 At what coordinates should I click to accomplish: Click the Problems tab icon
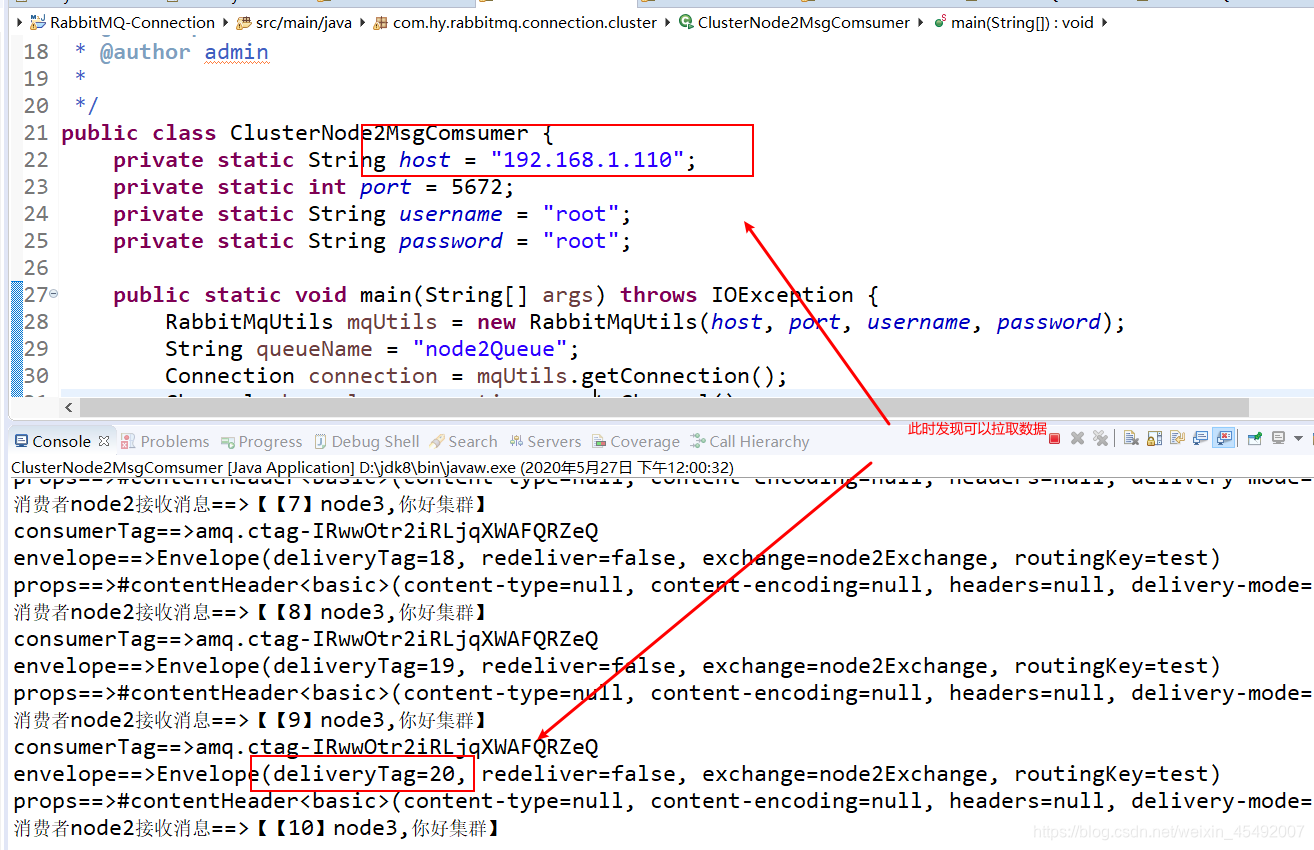click(128, 441)
